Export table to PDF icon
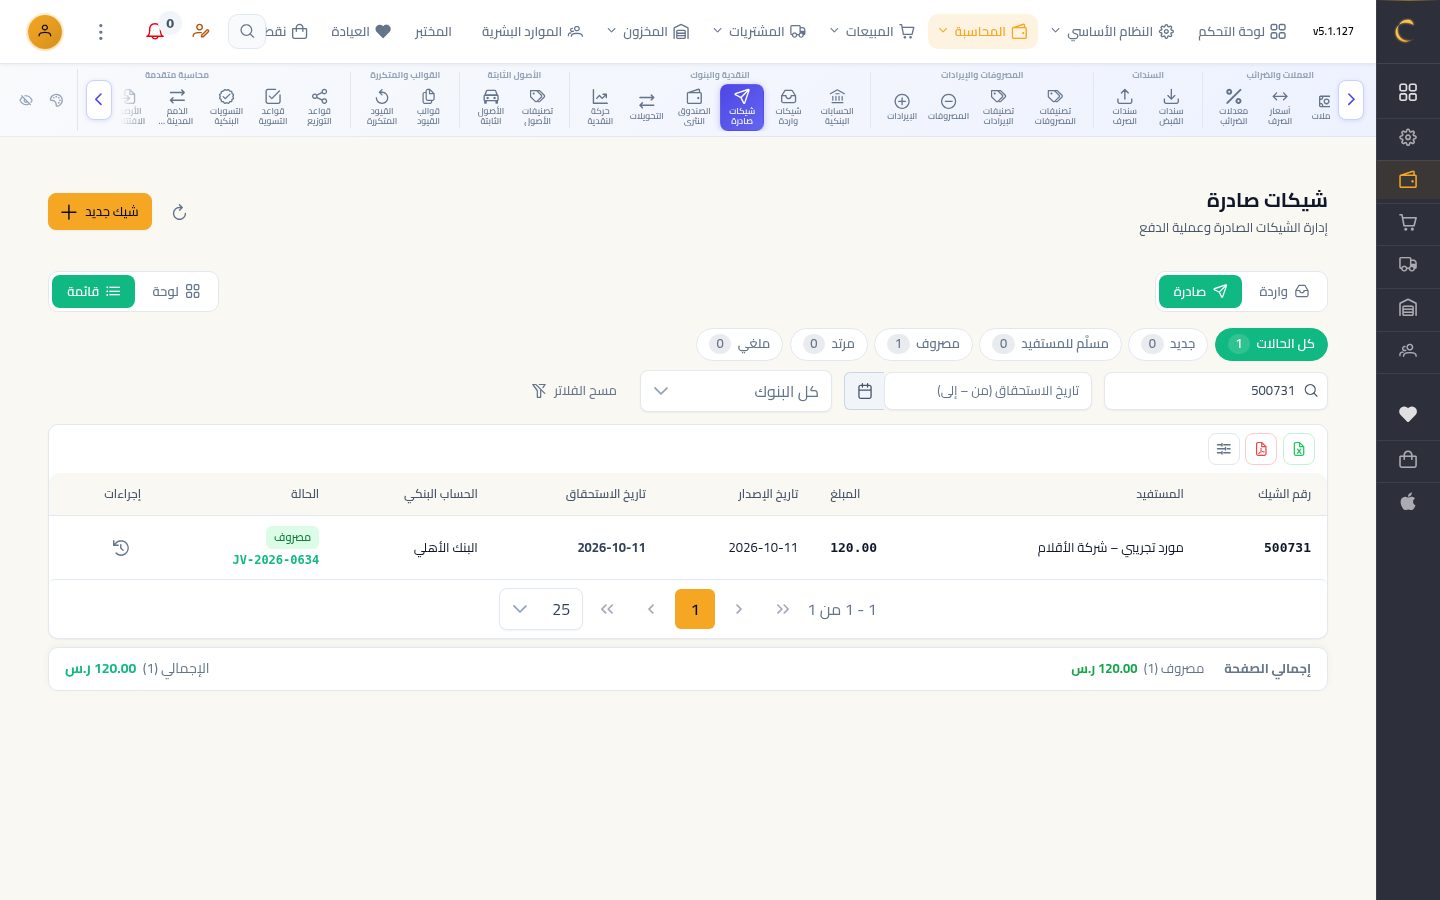Screen dimensions: 1440x900 [x=1261, y=449]
